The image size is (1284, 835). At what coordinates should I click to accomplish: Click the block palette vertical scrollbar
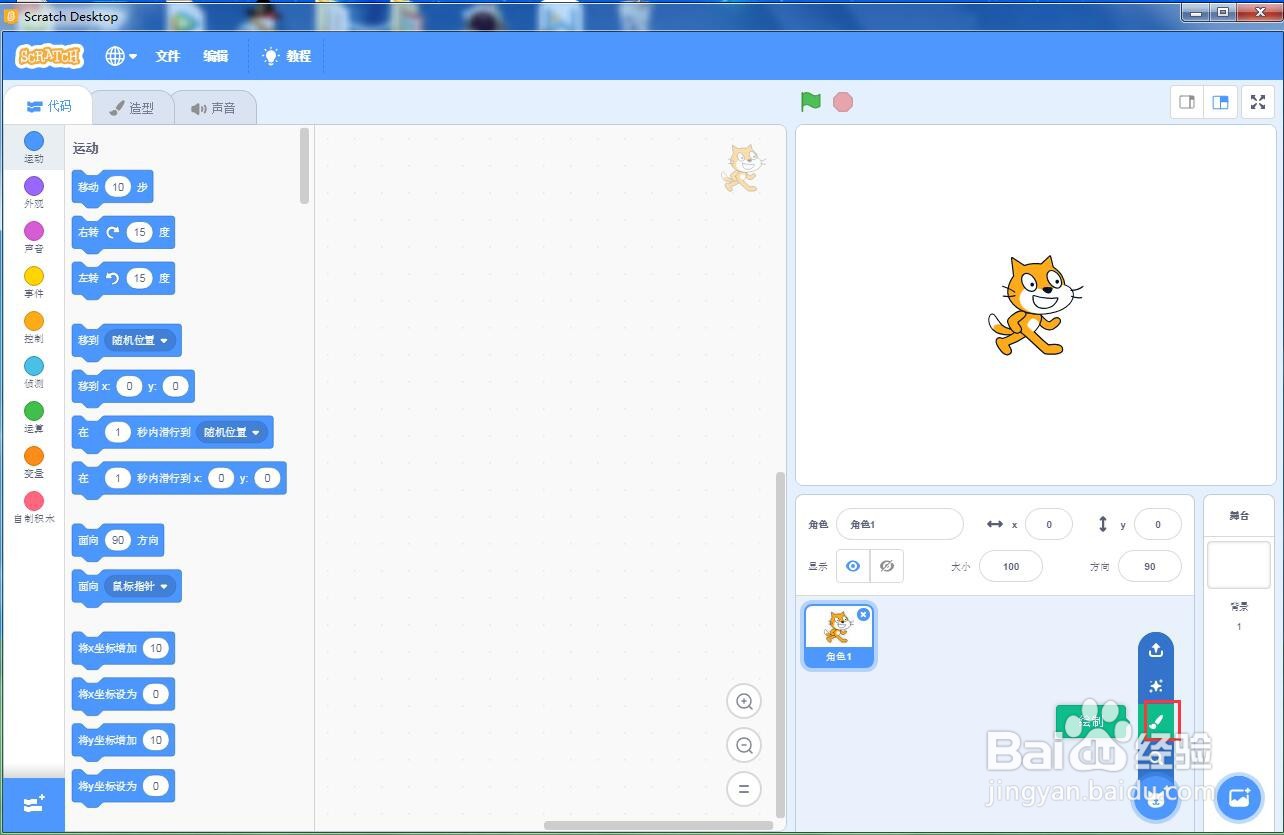(x=305, y=166)
